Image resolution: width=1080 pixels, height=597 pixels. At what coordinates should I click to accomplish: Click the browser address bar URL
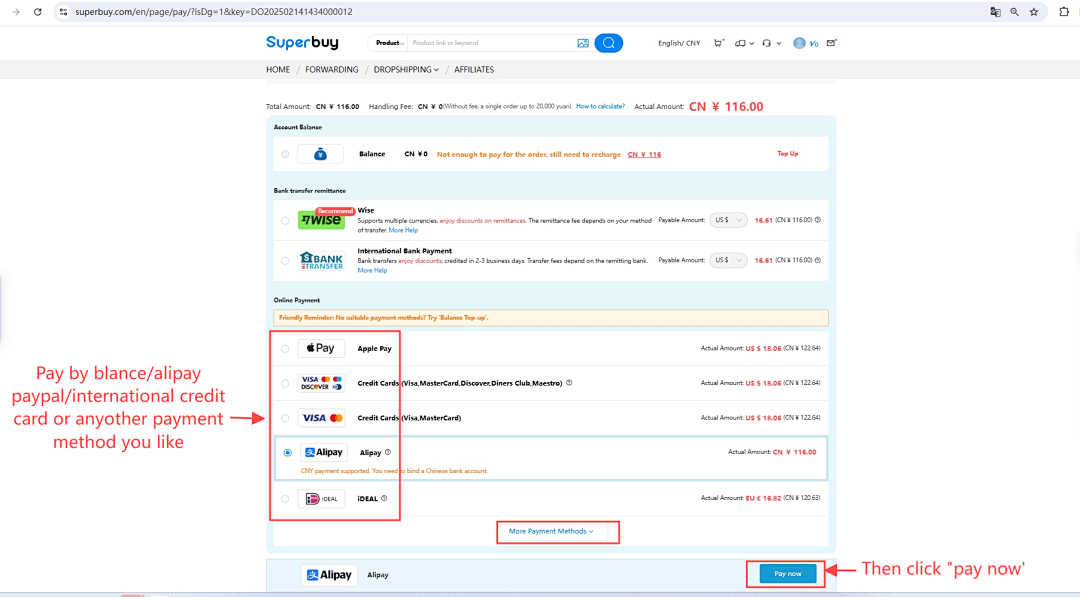[x=214, y=12]
